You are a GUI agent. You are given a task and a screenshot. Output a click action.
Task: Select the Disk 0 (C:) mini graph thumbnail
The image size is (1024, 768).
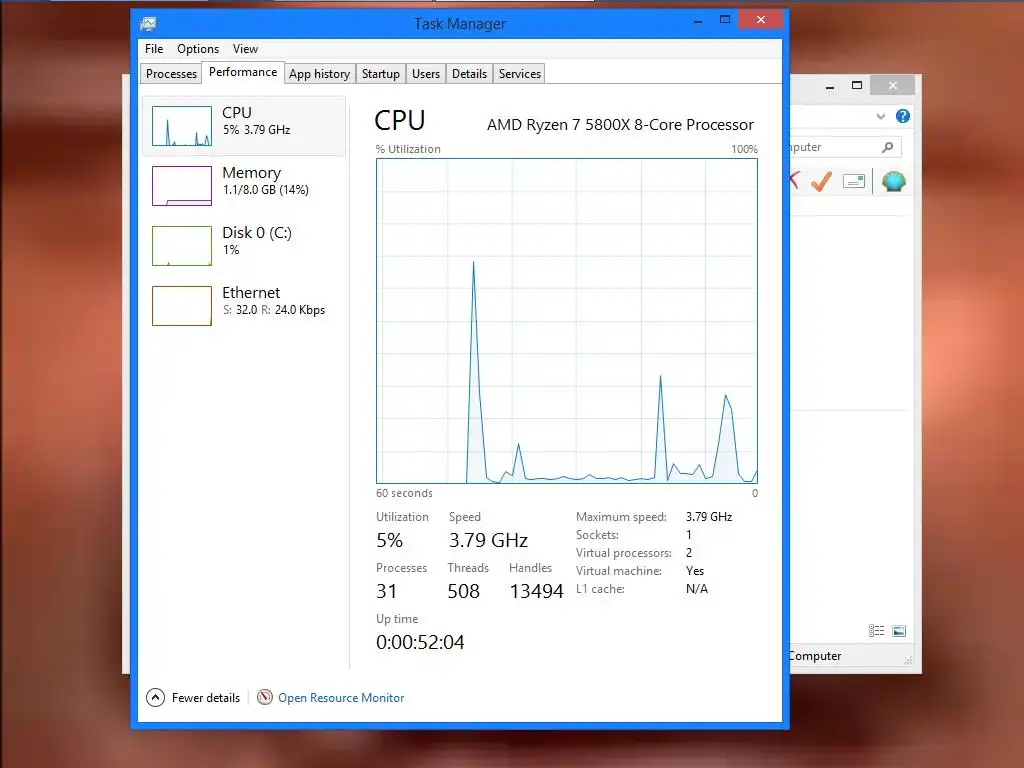click(x=182, y=246)
